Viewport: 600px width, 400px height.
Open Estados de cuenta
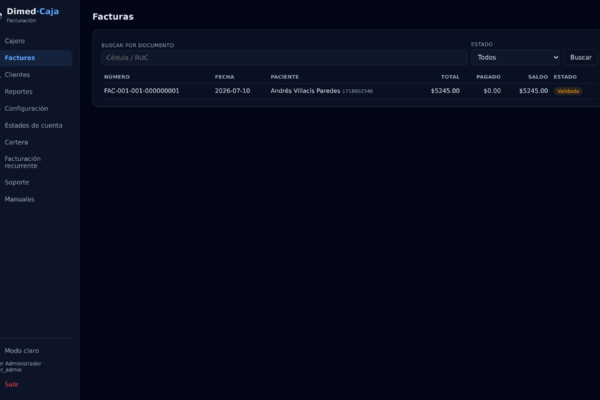click(x=34, y=125)
